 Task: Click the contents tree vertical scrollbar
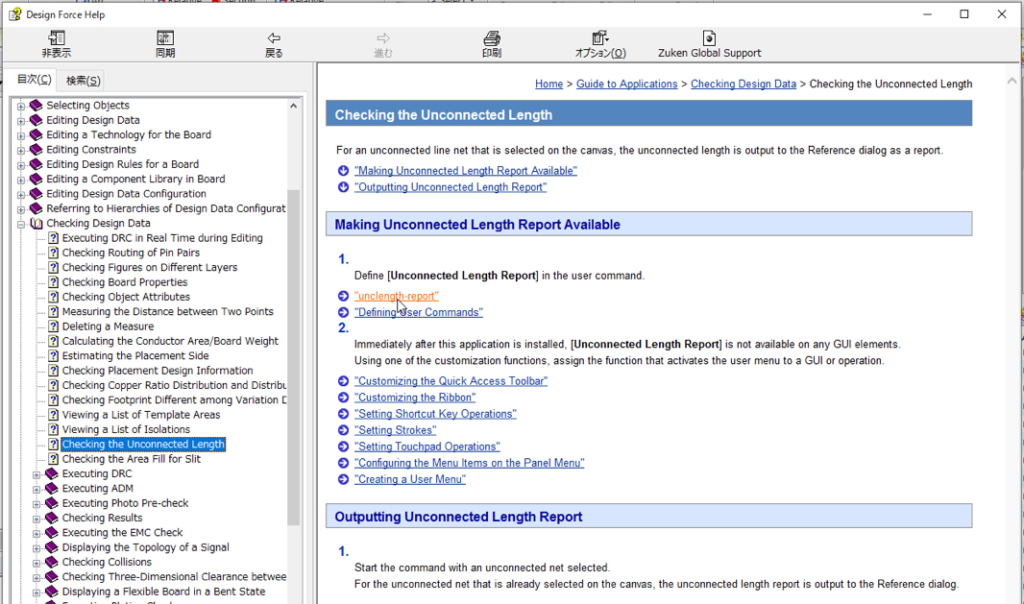coord(293,350)
